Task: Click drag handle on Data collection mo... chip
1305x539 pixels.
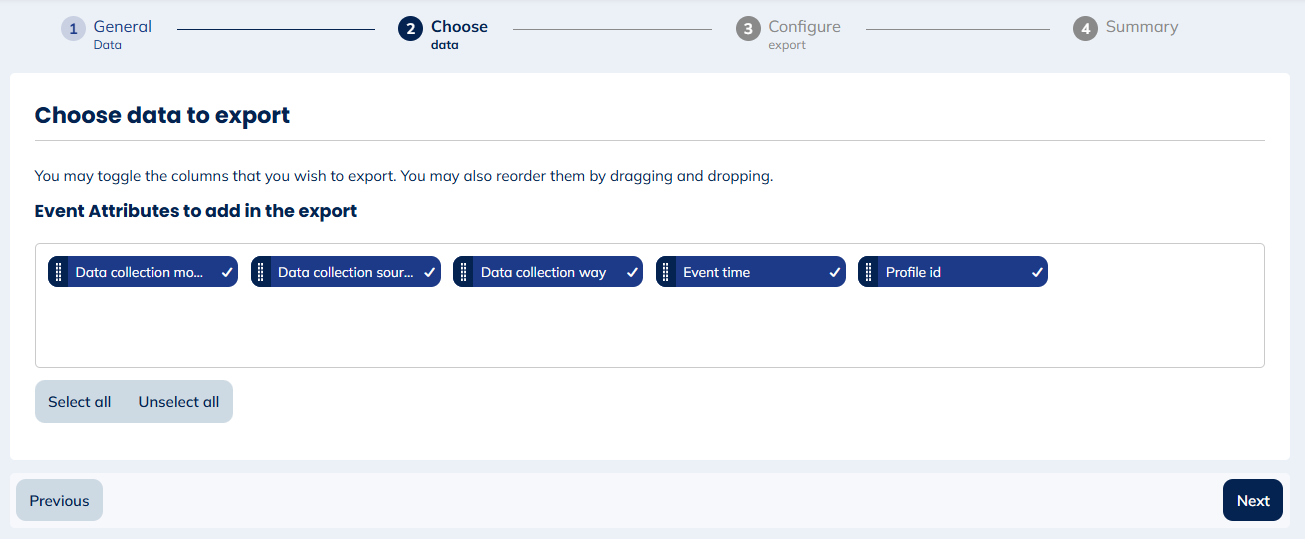Action: [x=59, y=272]
